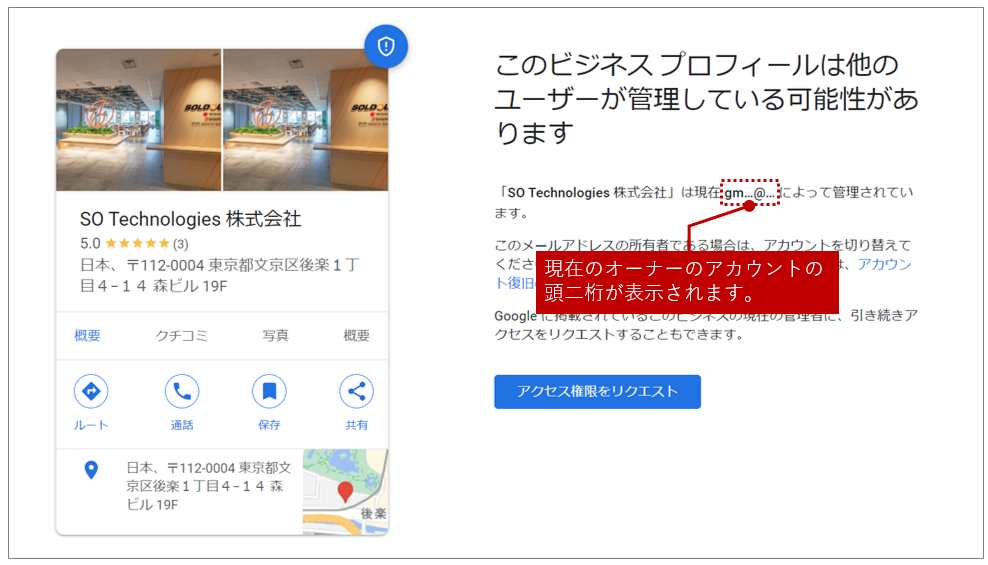988x565 pixels.
Task: Click the blue shield badge icon
Action: tap(386, 46)
